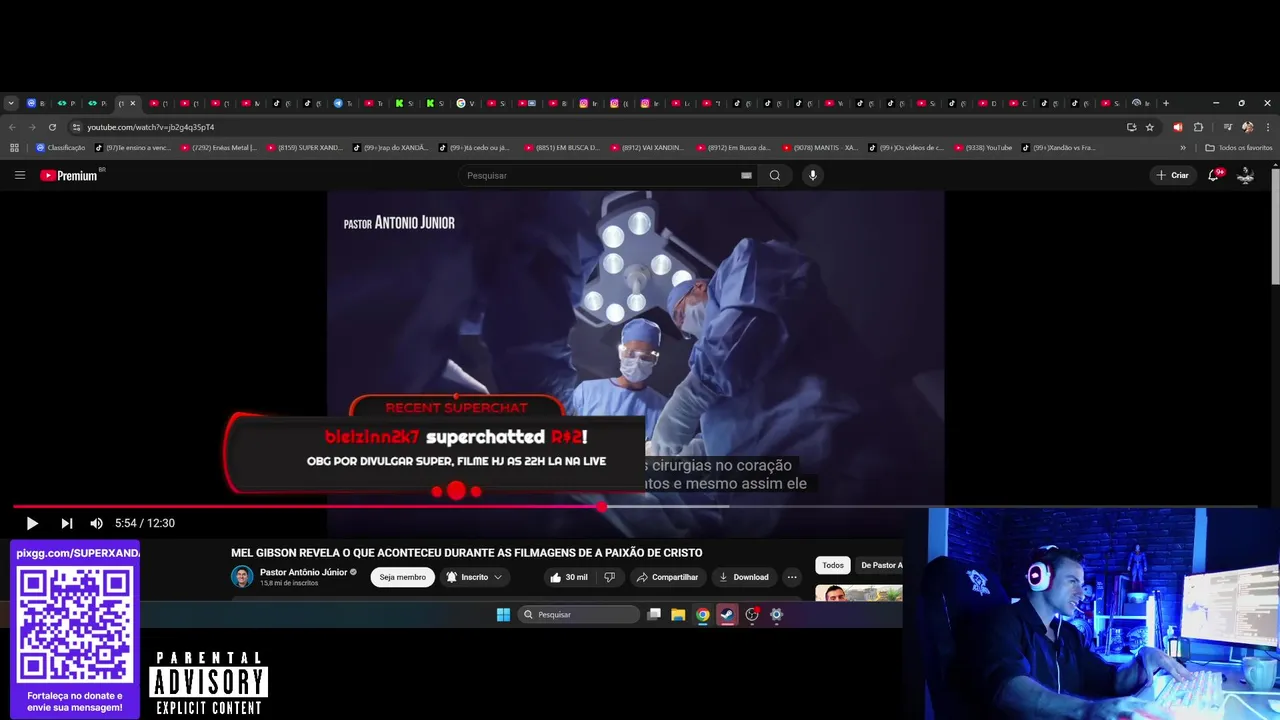Screen dimensions: 1280x720
Task: Go to YouTube Premium home logo
Action: click(x=70, y=175)
